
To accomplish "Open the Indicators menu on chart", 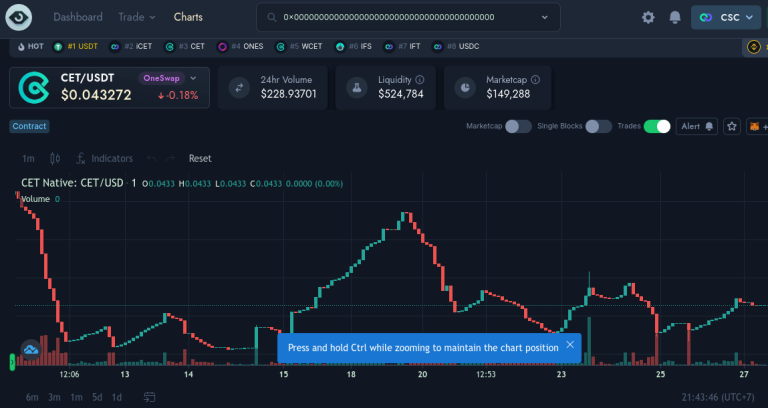I will pyautogui.click(x=104, y=158).
